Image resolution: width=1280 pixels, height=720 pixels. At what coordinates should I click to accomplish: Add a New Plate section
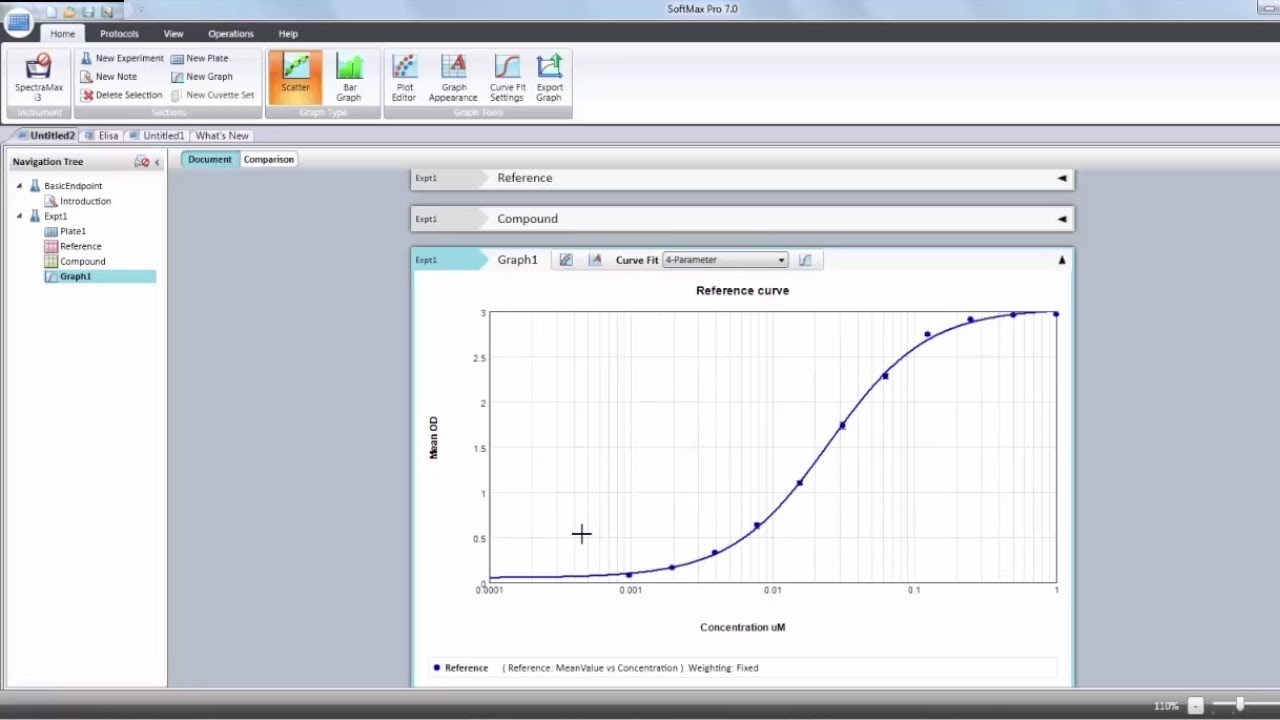pos(200,58)
